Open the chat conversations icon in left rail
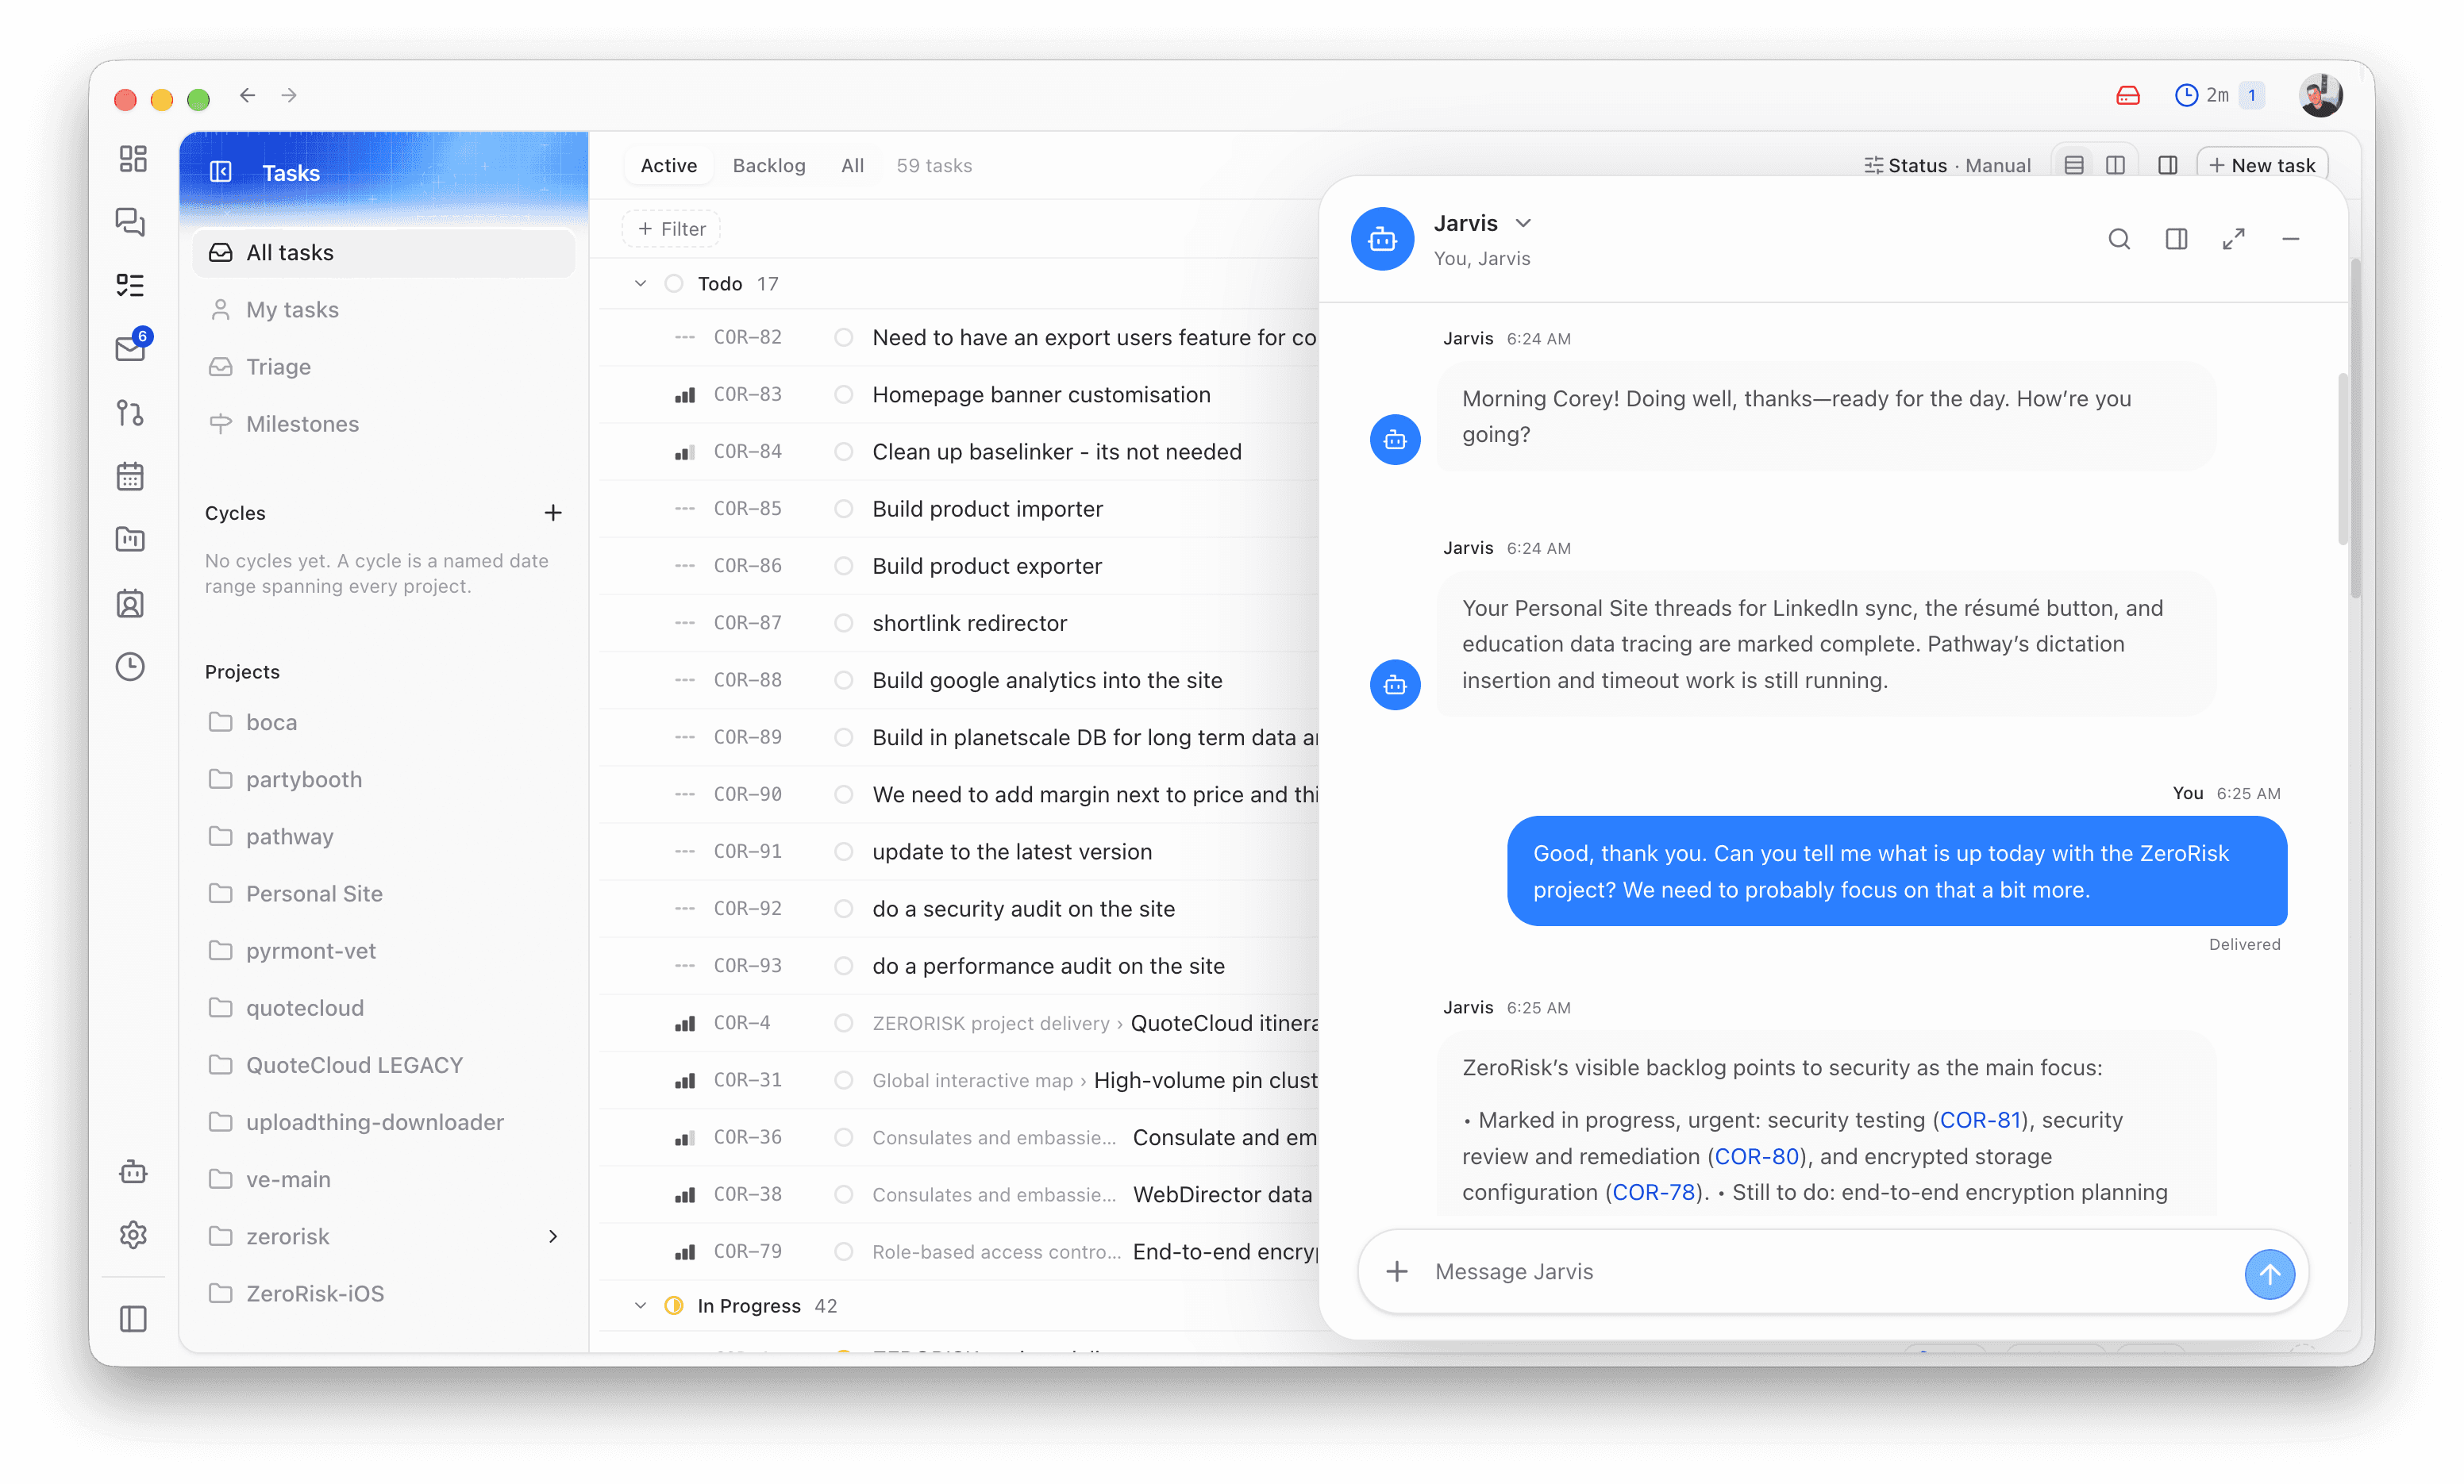 click(x=131, y=222)
